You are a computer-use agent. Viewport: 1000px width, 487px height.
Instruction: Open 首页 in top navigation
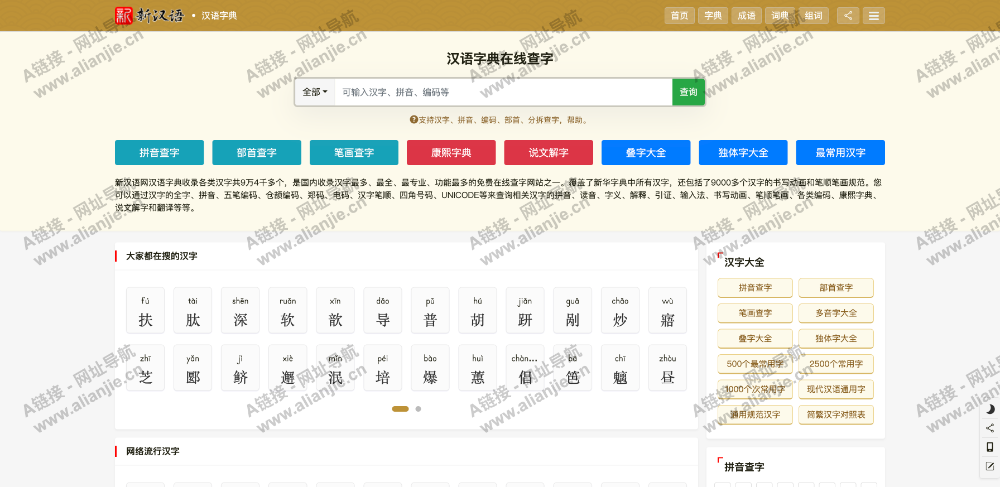pos(679,15)
